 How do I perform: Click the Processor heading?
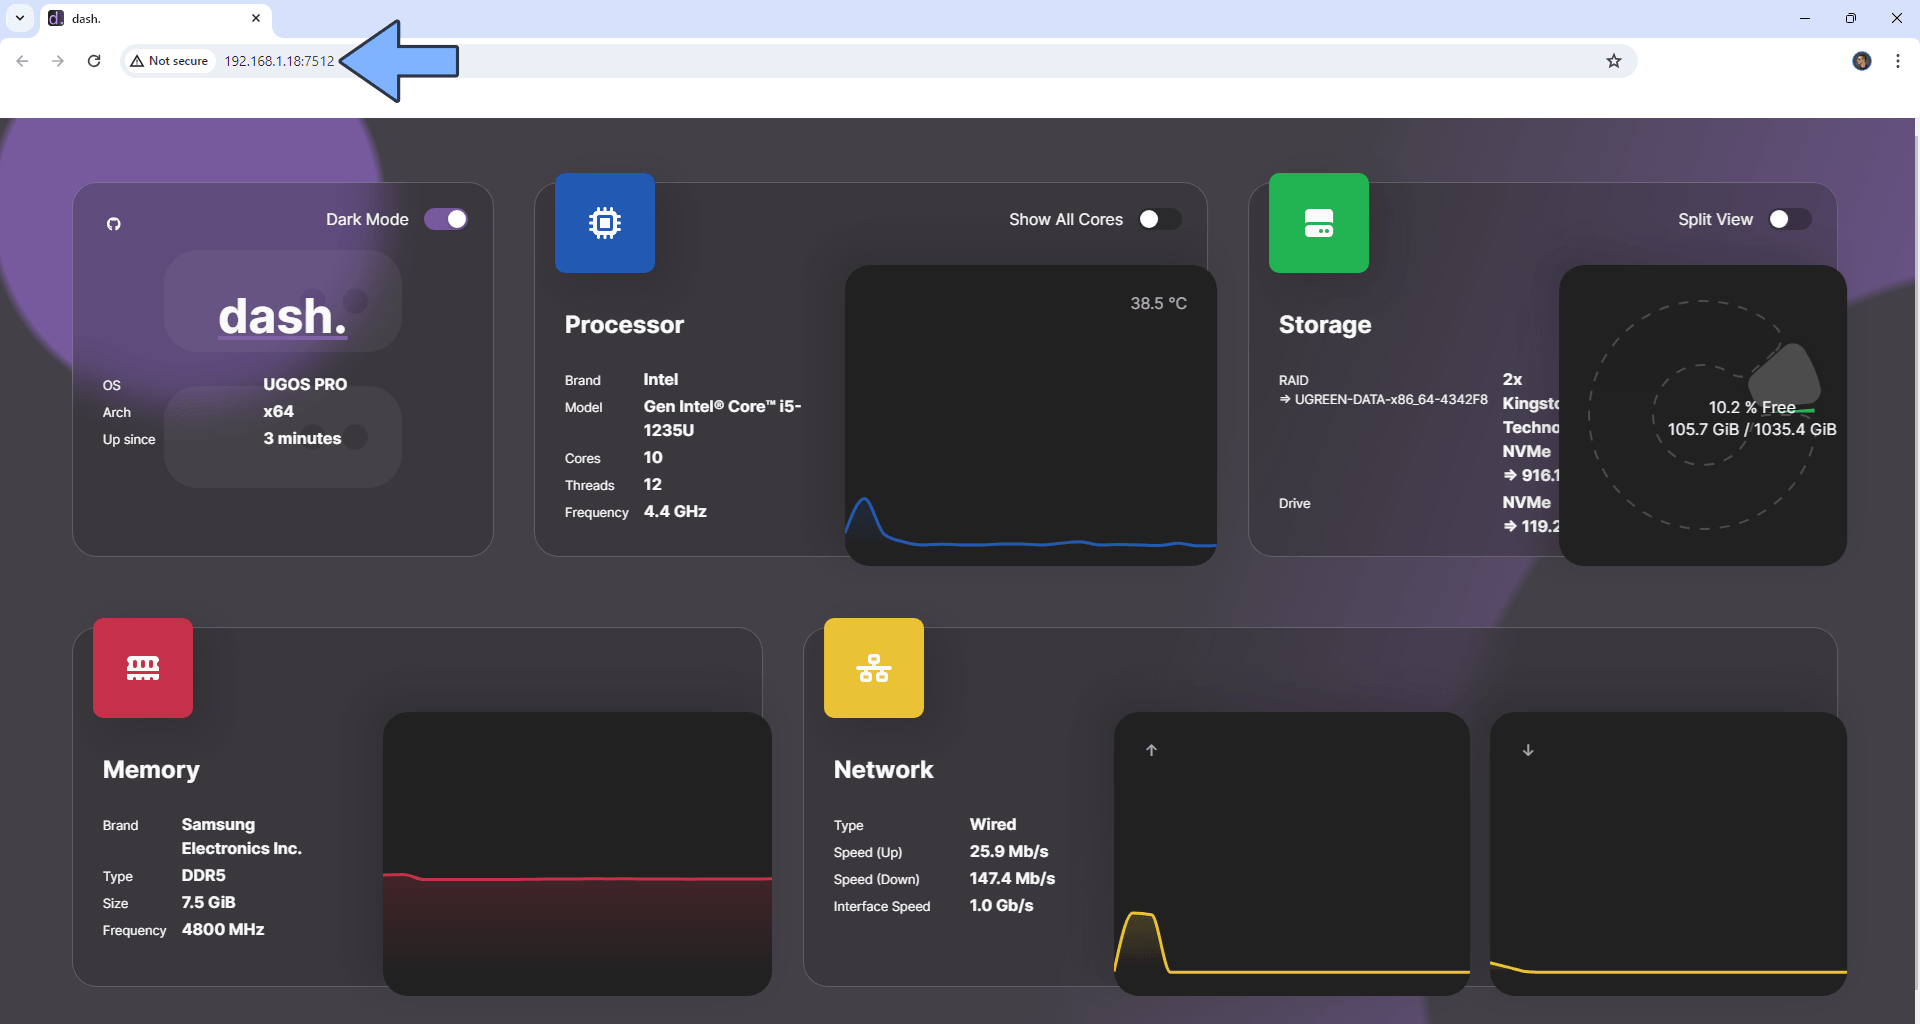[624, 324]
